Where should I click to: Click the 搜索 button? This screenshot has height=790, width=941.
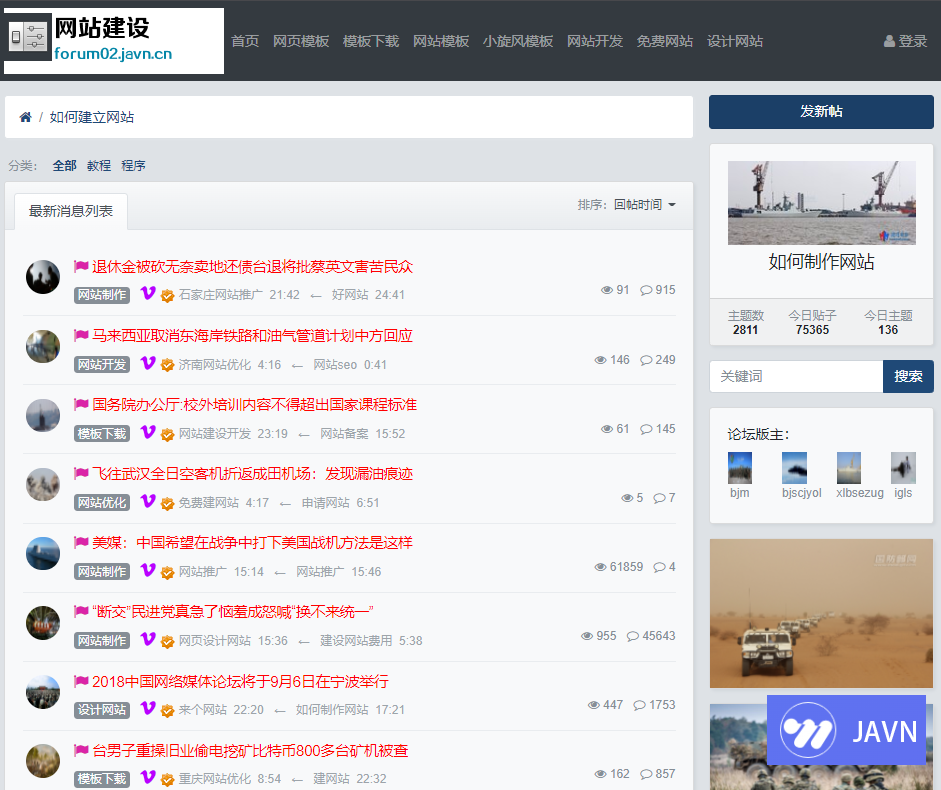908,376
